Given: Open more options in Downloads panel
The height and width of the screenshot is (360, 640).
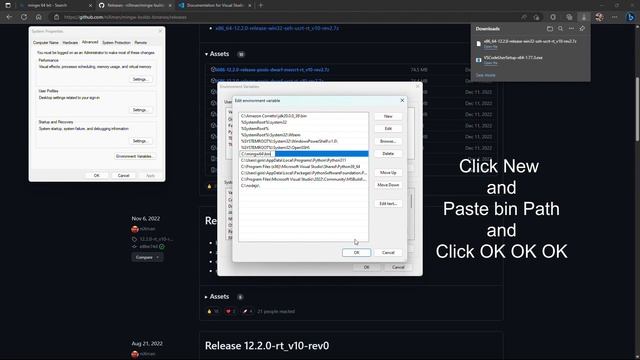Looking at the screenshot, I should pos(571,29).
